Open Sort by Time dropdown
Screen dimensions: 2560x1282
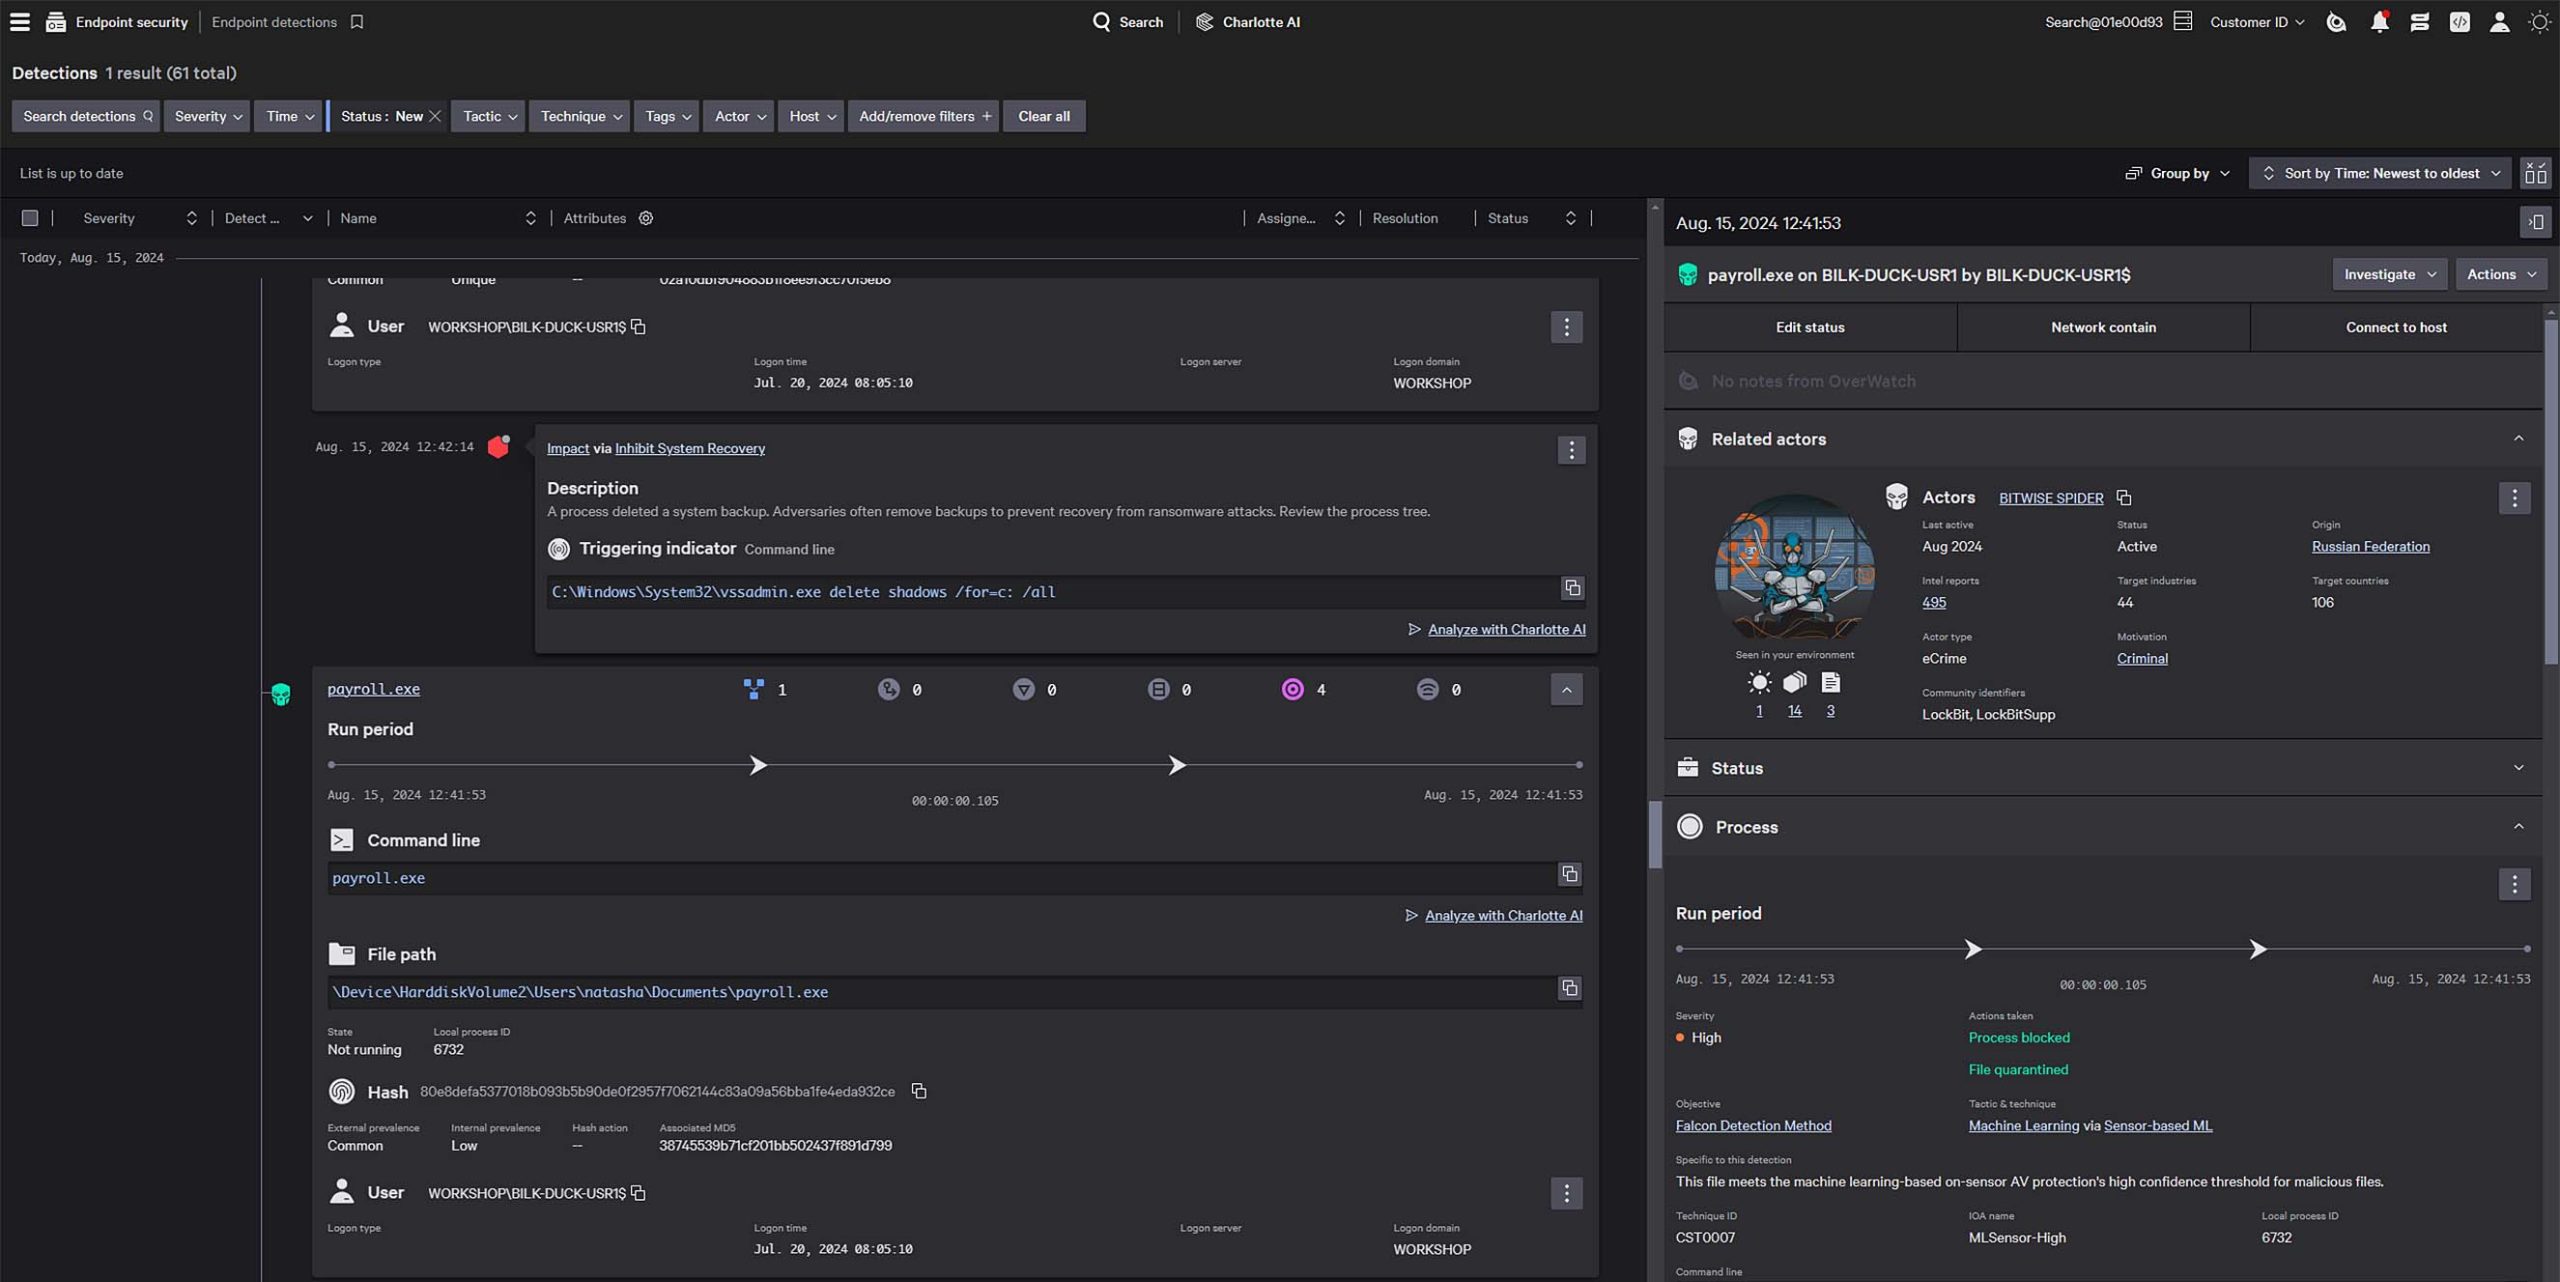tap(2380, 173)
